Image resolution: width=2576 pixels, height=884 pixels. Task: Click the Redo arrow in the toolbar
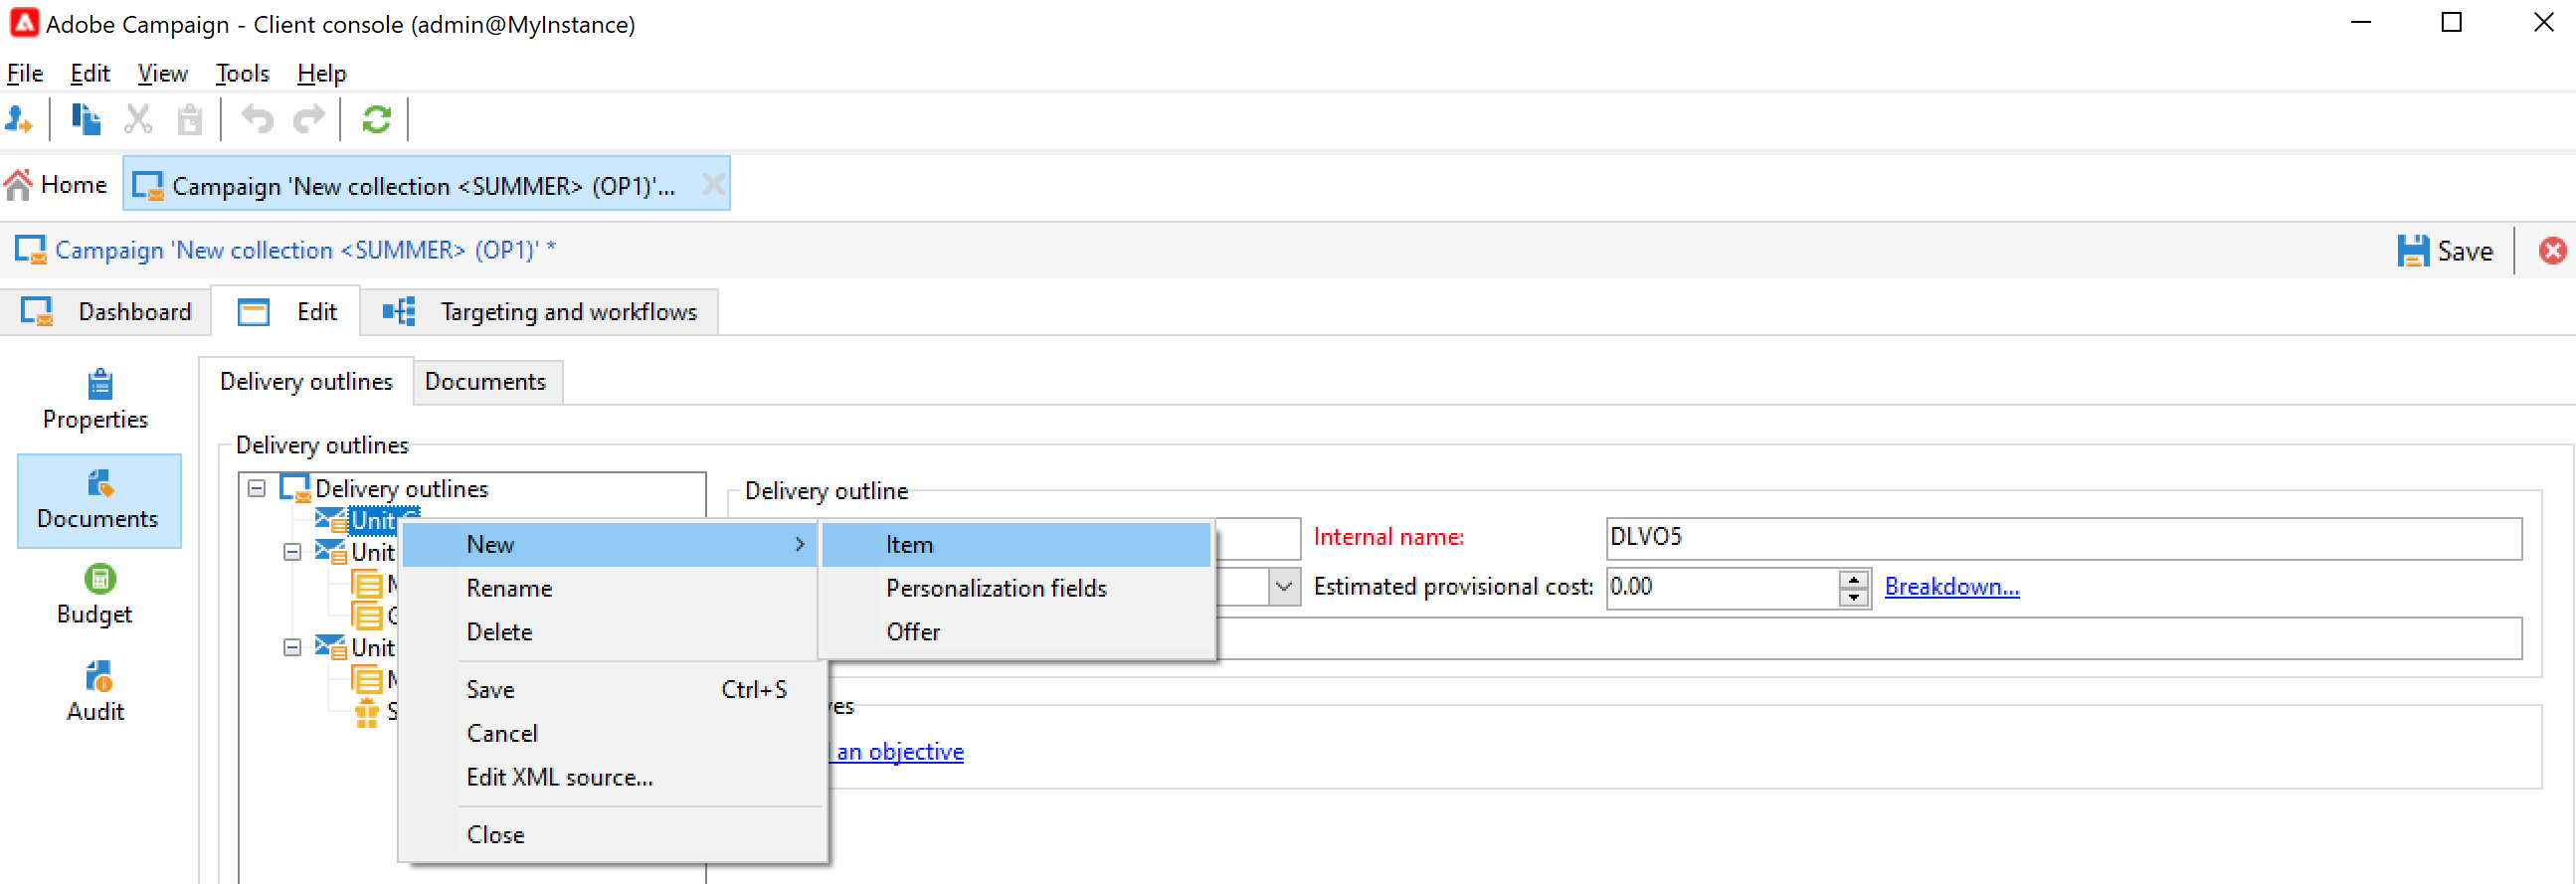(309, 120)
